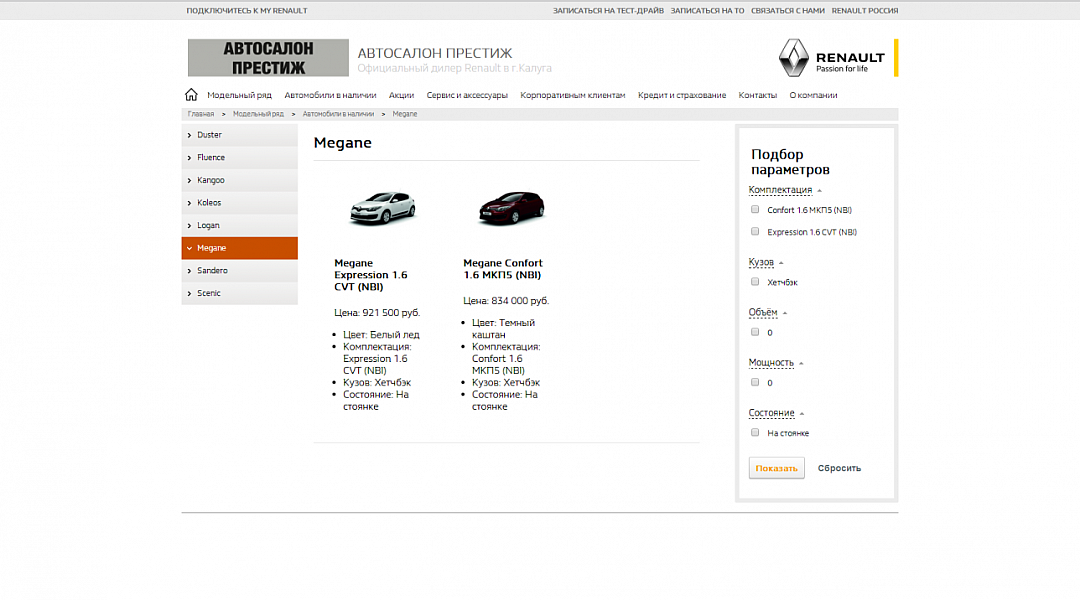Click the Сбросить reset link
Viewport: 1080px width, 600px height.
pyautogui.click(x=839, y=468)
